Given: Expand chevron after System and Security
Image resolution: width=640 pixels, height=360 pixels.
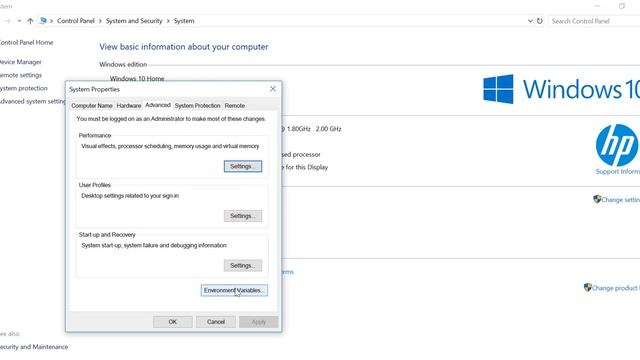Looking at the screenshot, I should [x=168, y=21].
